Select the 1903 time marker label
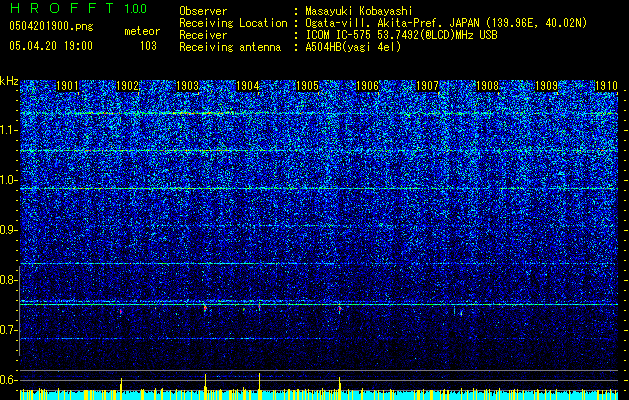The height and width of the screenshot is (400, 629). point(187,86)
